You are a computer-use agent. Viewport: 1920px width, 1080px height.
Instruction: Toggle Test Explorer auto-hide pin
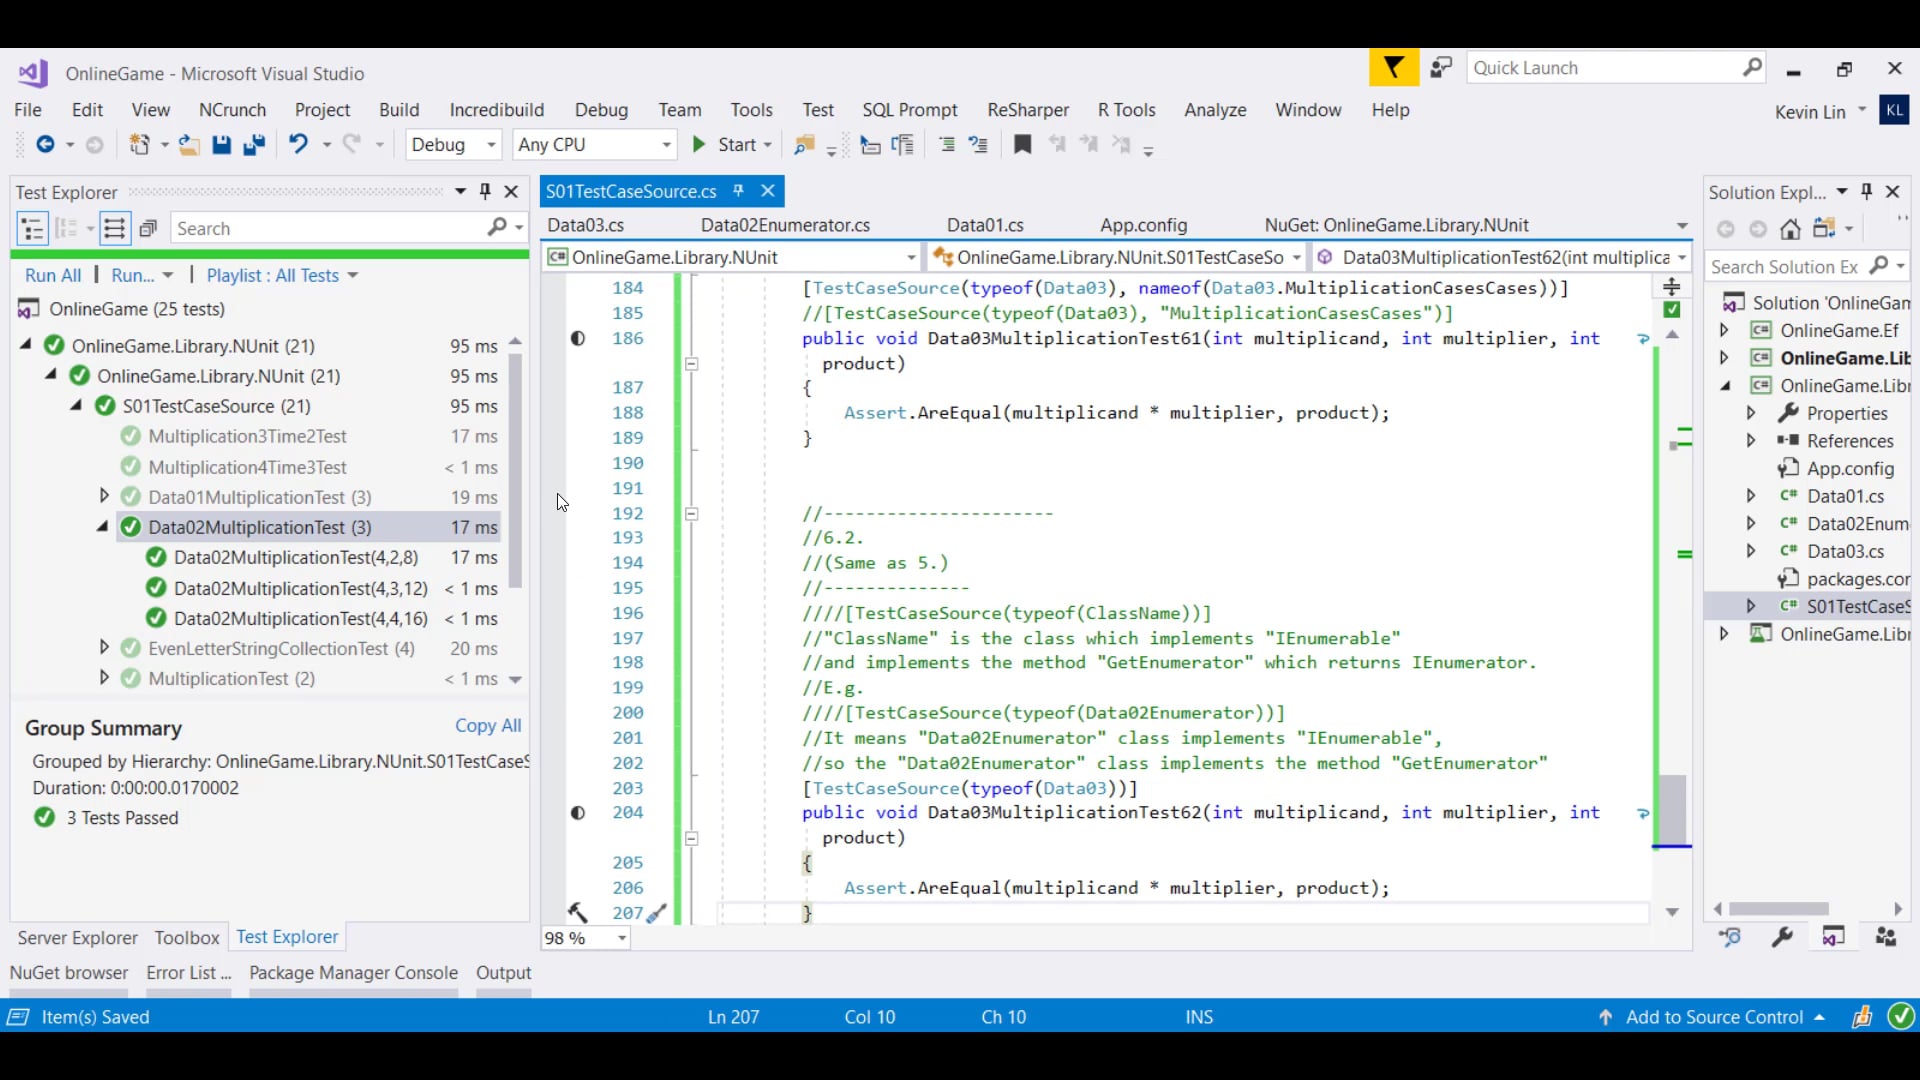point(485,191)
